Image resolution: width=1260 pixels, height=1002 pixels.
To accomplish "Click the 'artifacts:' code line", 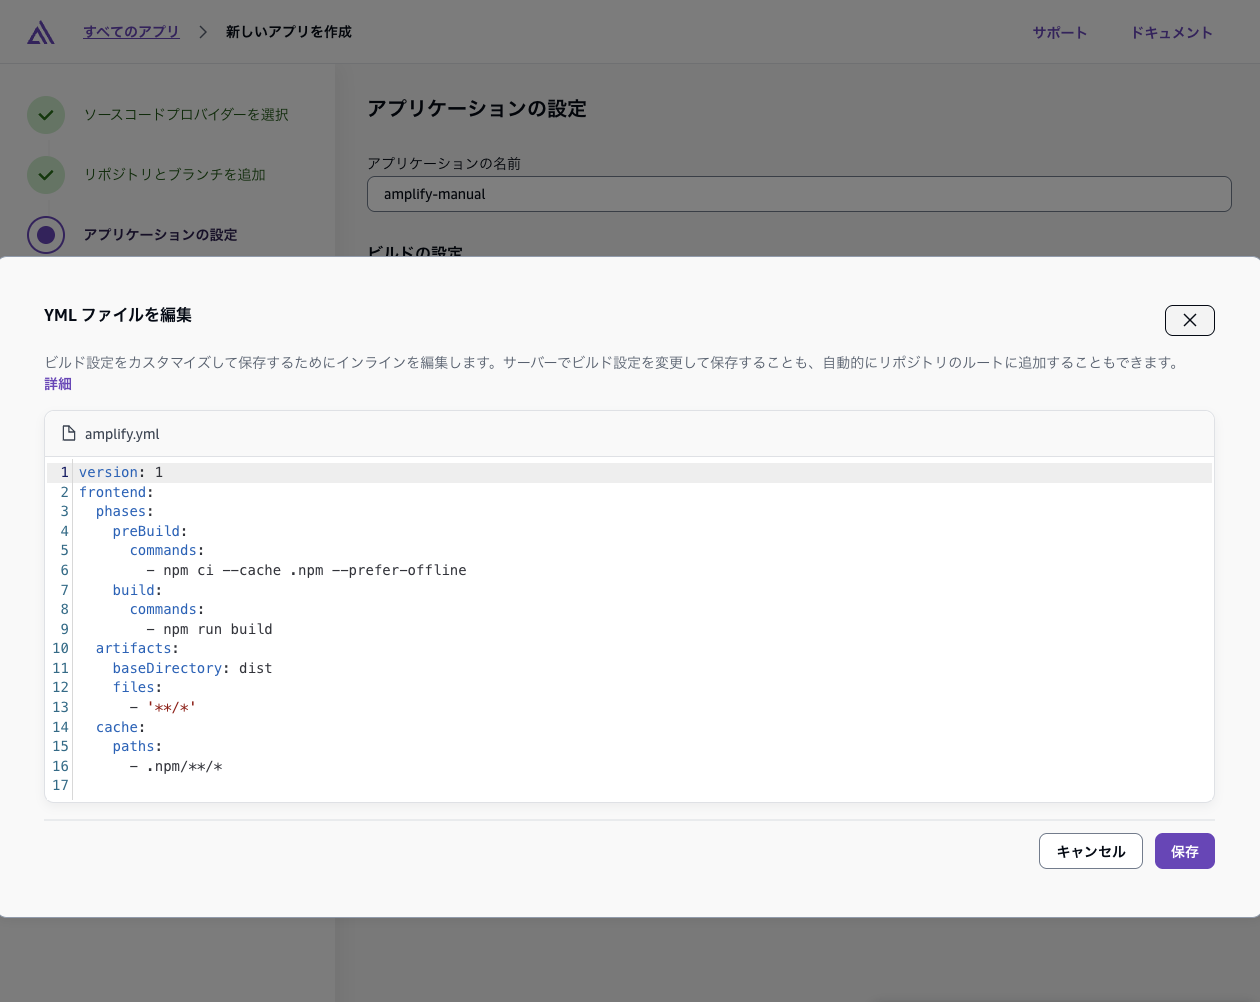I will click(137, 648).
